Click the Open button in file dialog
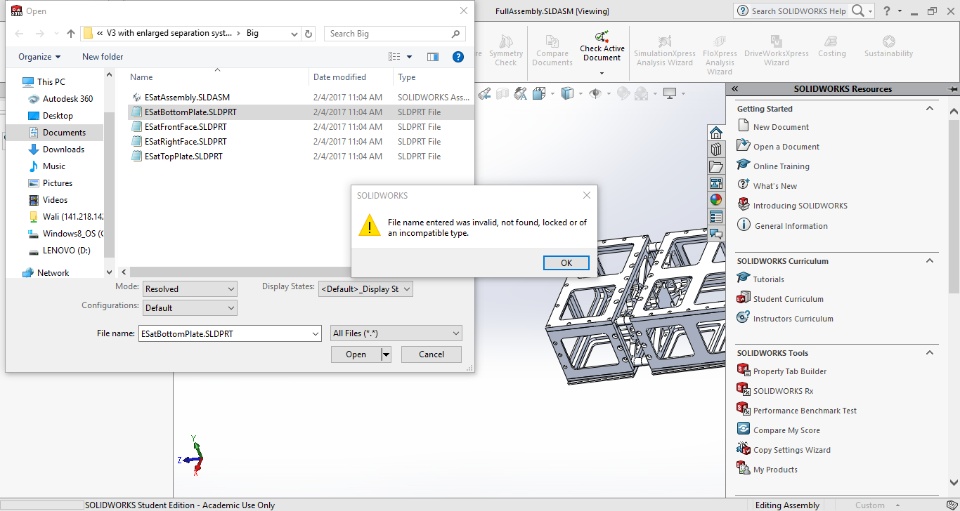 tap(356, 354)
